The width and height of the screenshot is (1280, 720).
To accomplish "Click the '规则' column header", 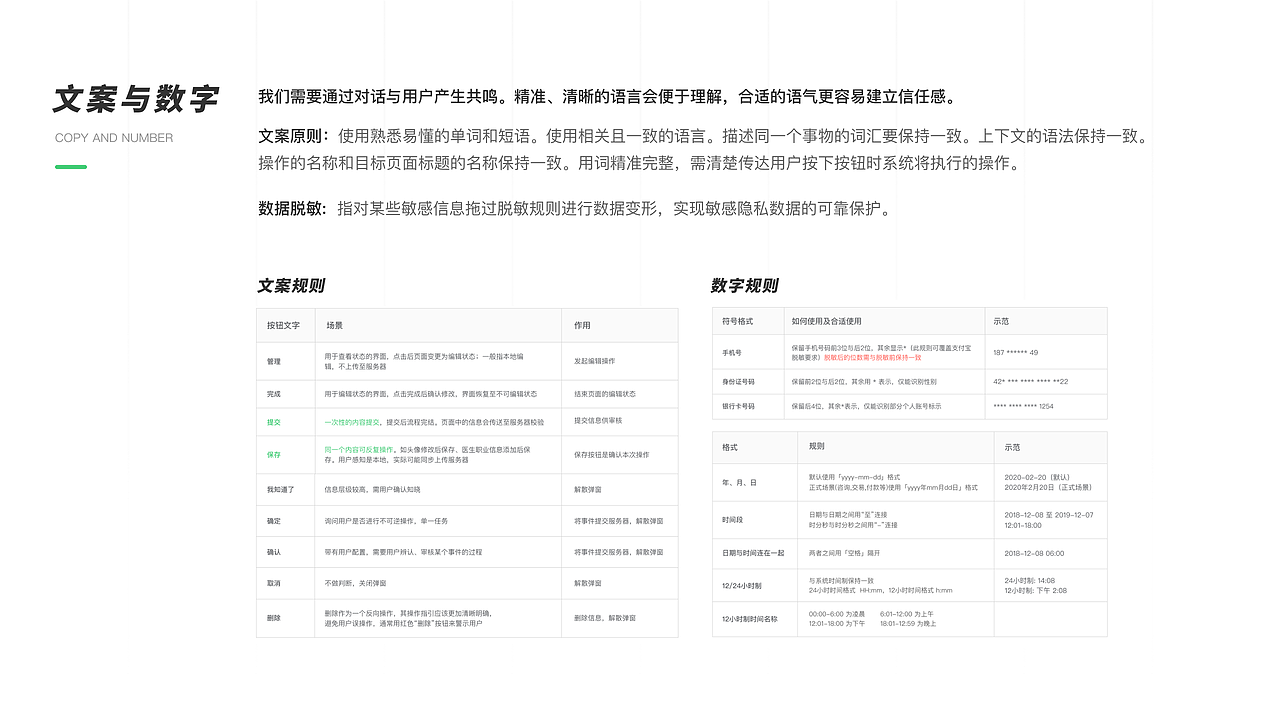I will click(x=817, y=446).
